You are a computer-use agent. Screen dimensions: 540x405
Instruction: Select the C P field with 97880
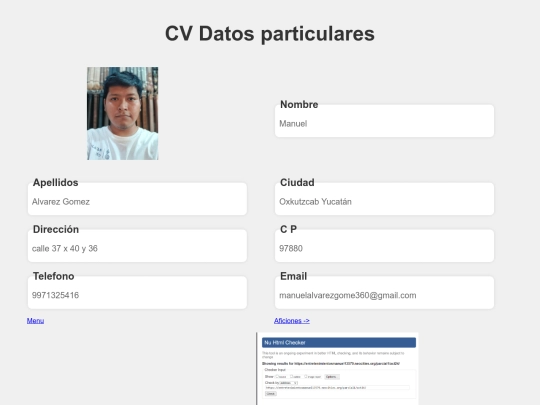click(x=384, y=246)
